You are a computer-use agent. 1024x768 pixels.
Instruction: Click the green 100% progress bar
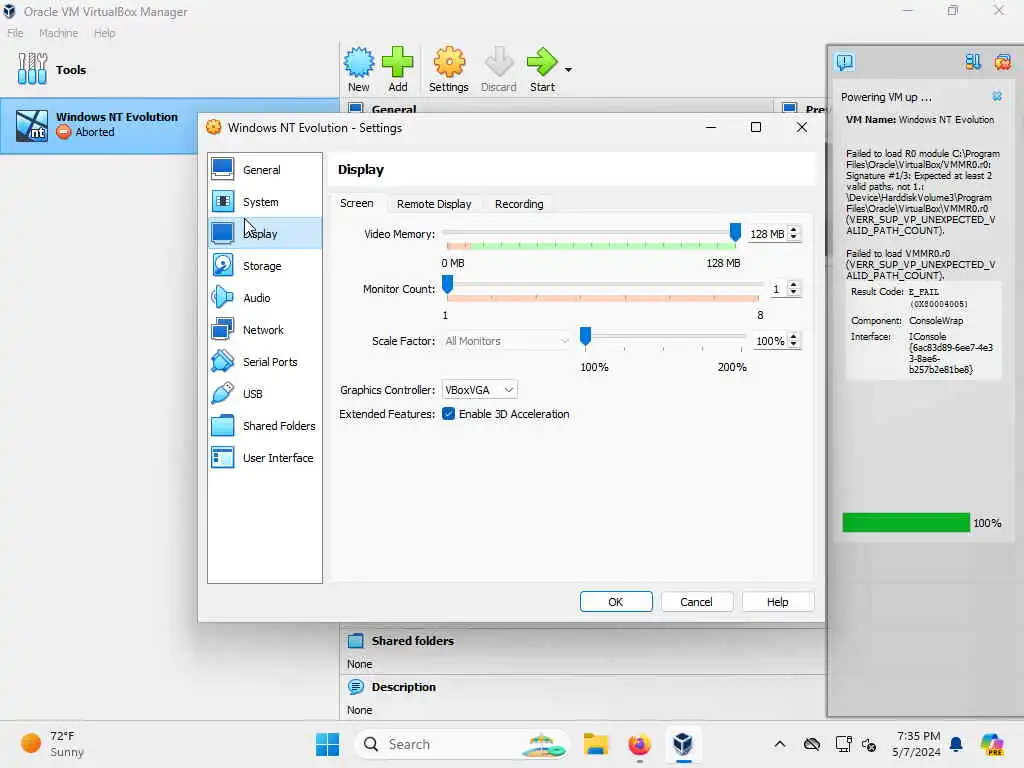coord(906,522)
